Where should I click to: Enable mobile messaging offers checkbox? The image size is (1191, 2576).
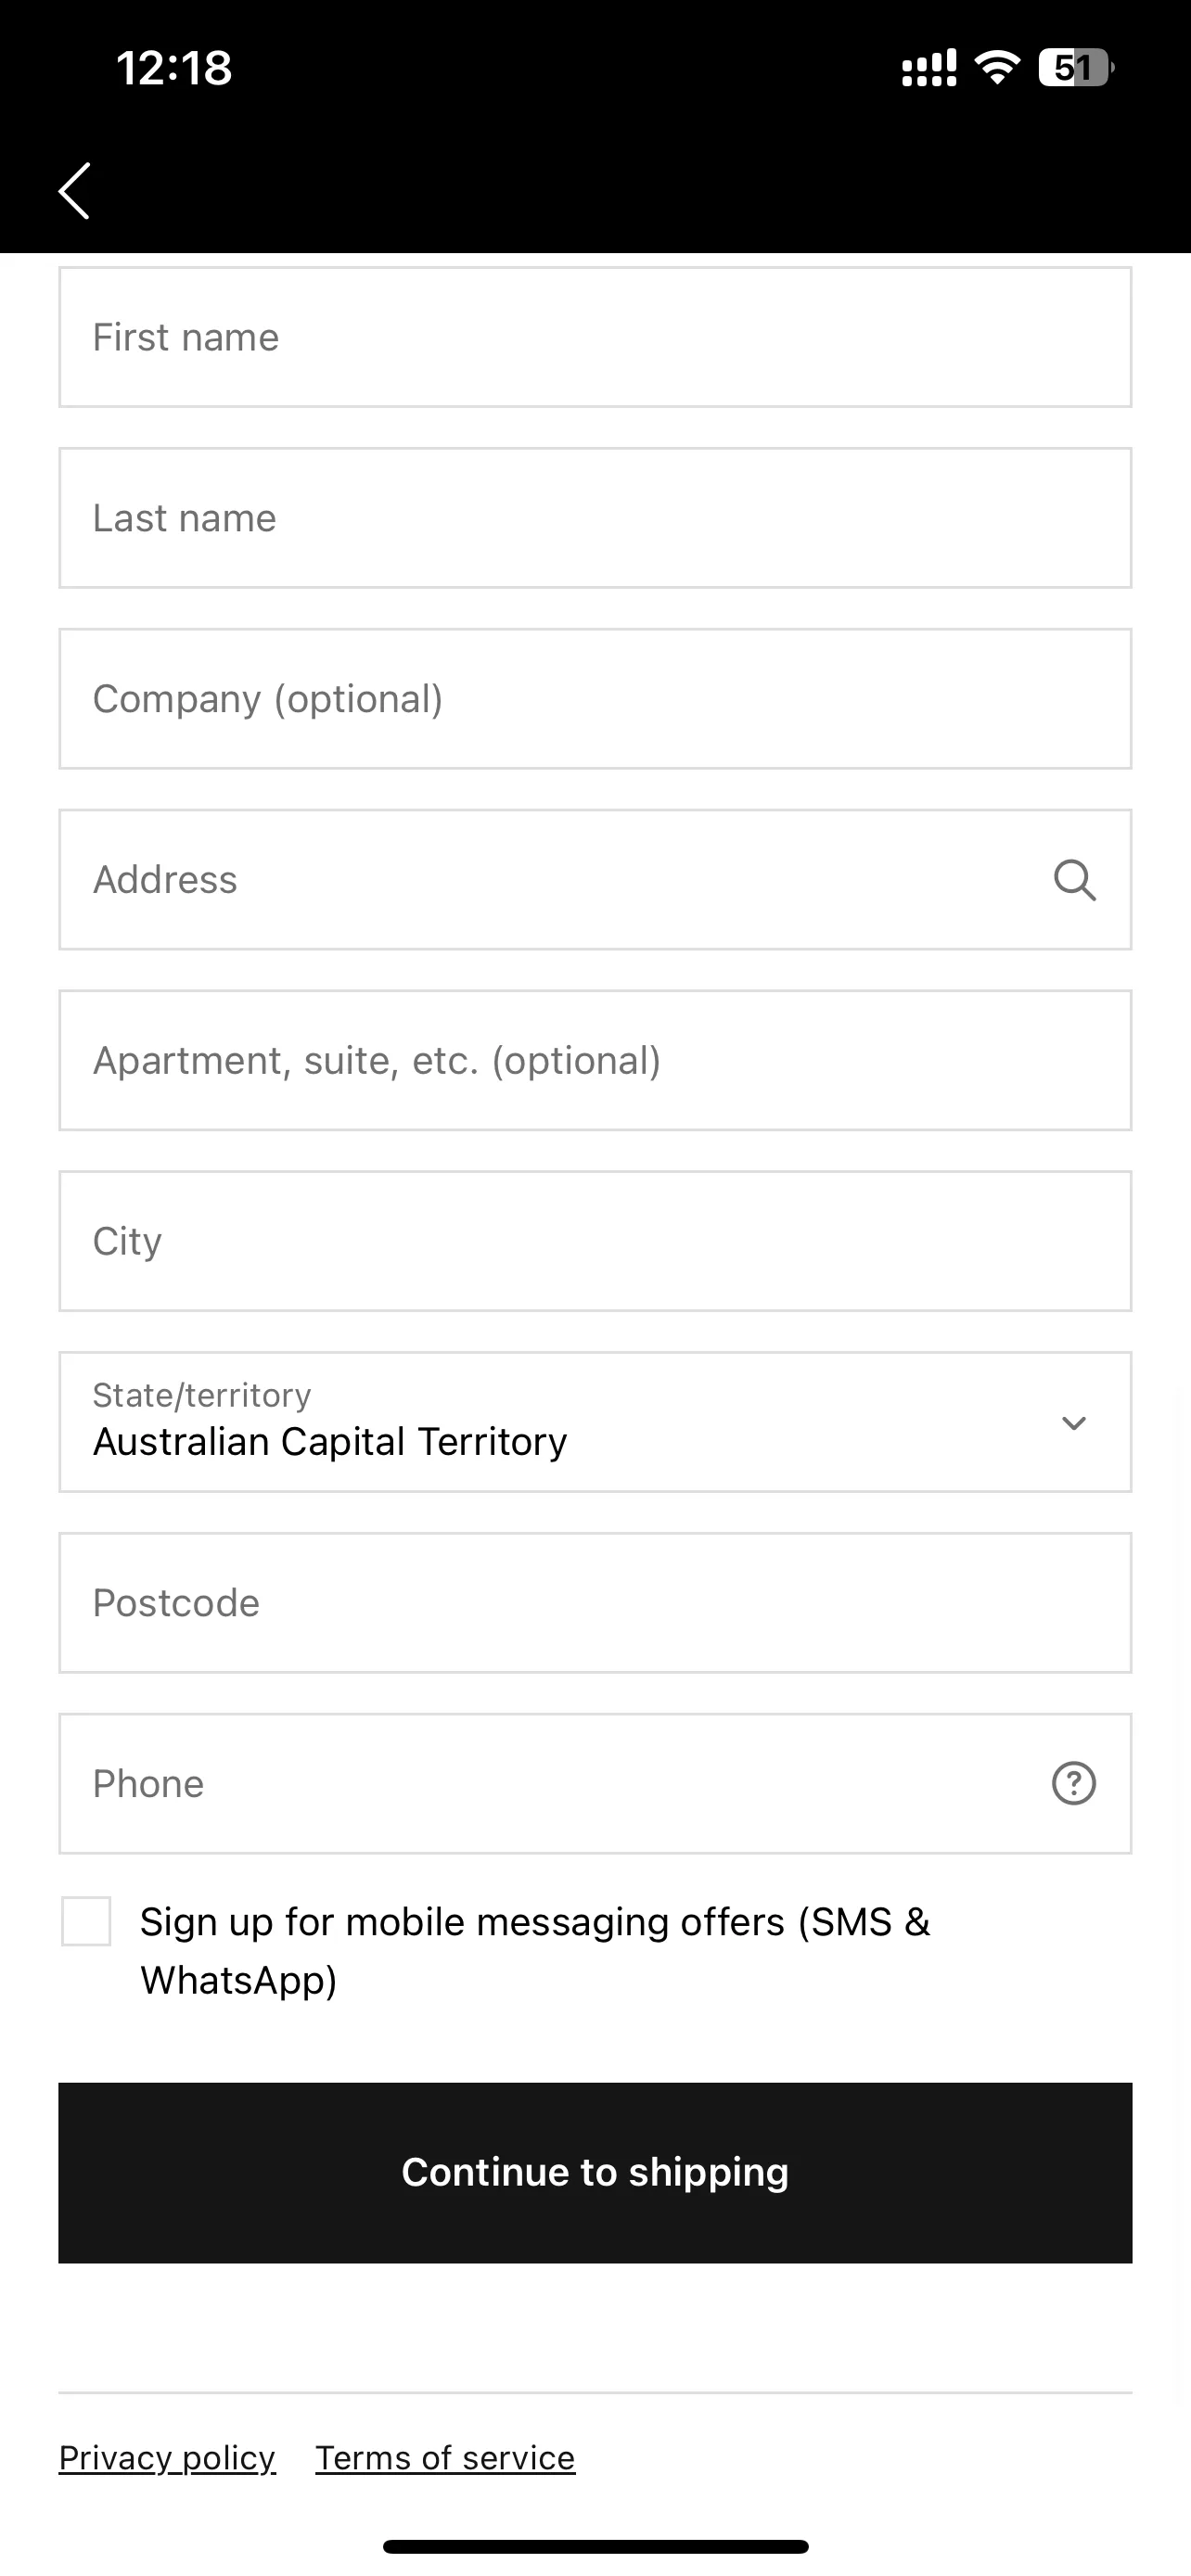[86, 1921]
